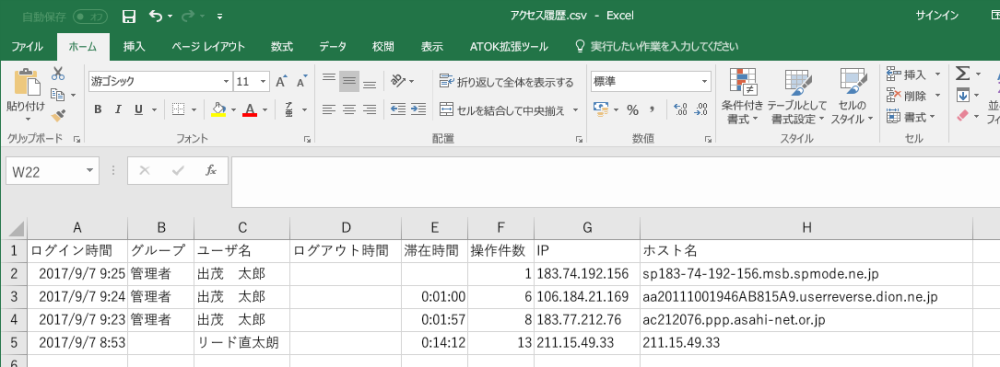Viewport: 1000px width, 367px height.
Task: Click the Increase Decimal icon
Action: pyautogui.click(x=680, y=110)
